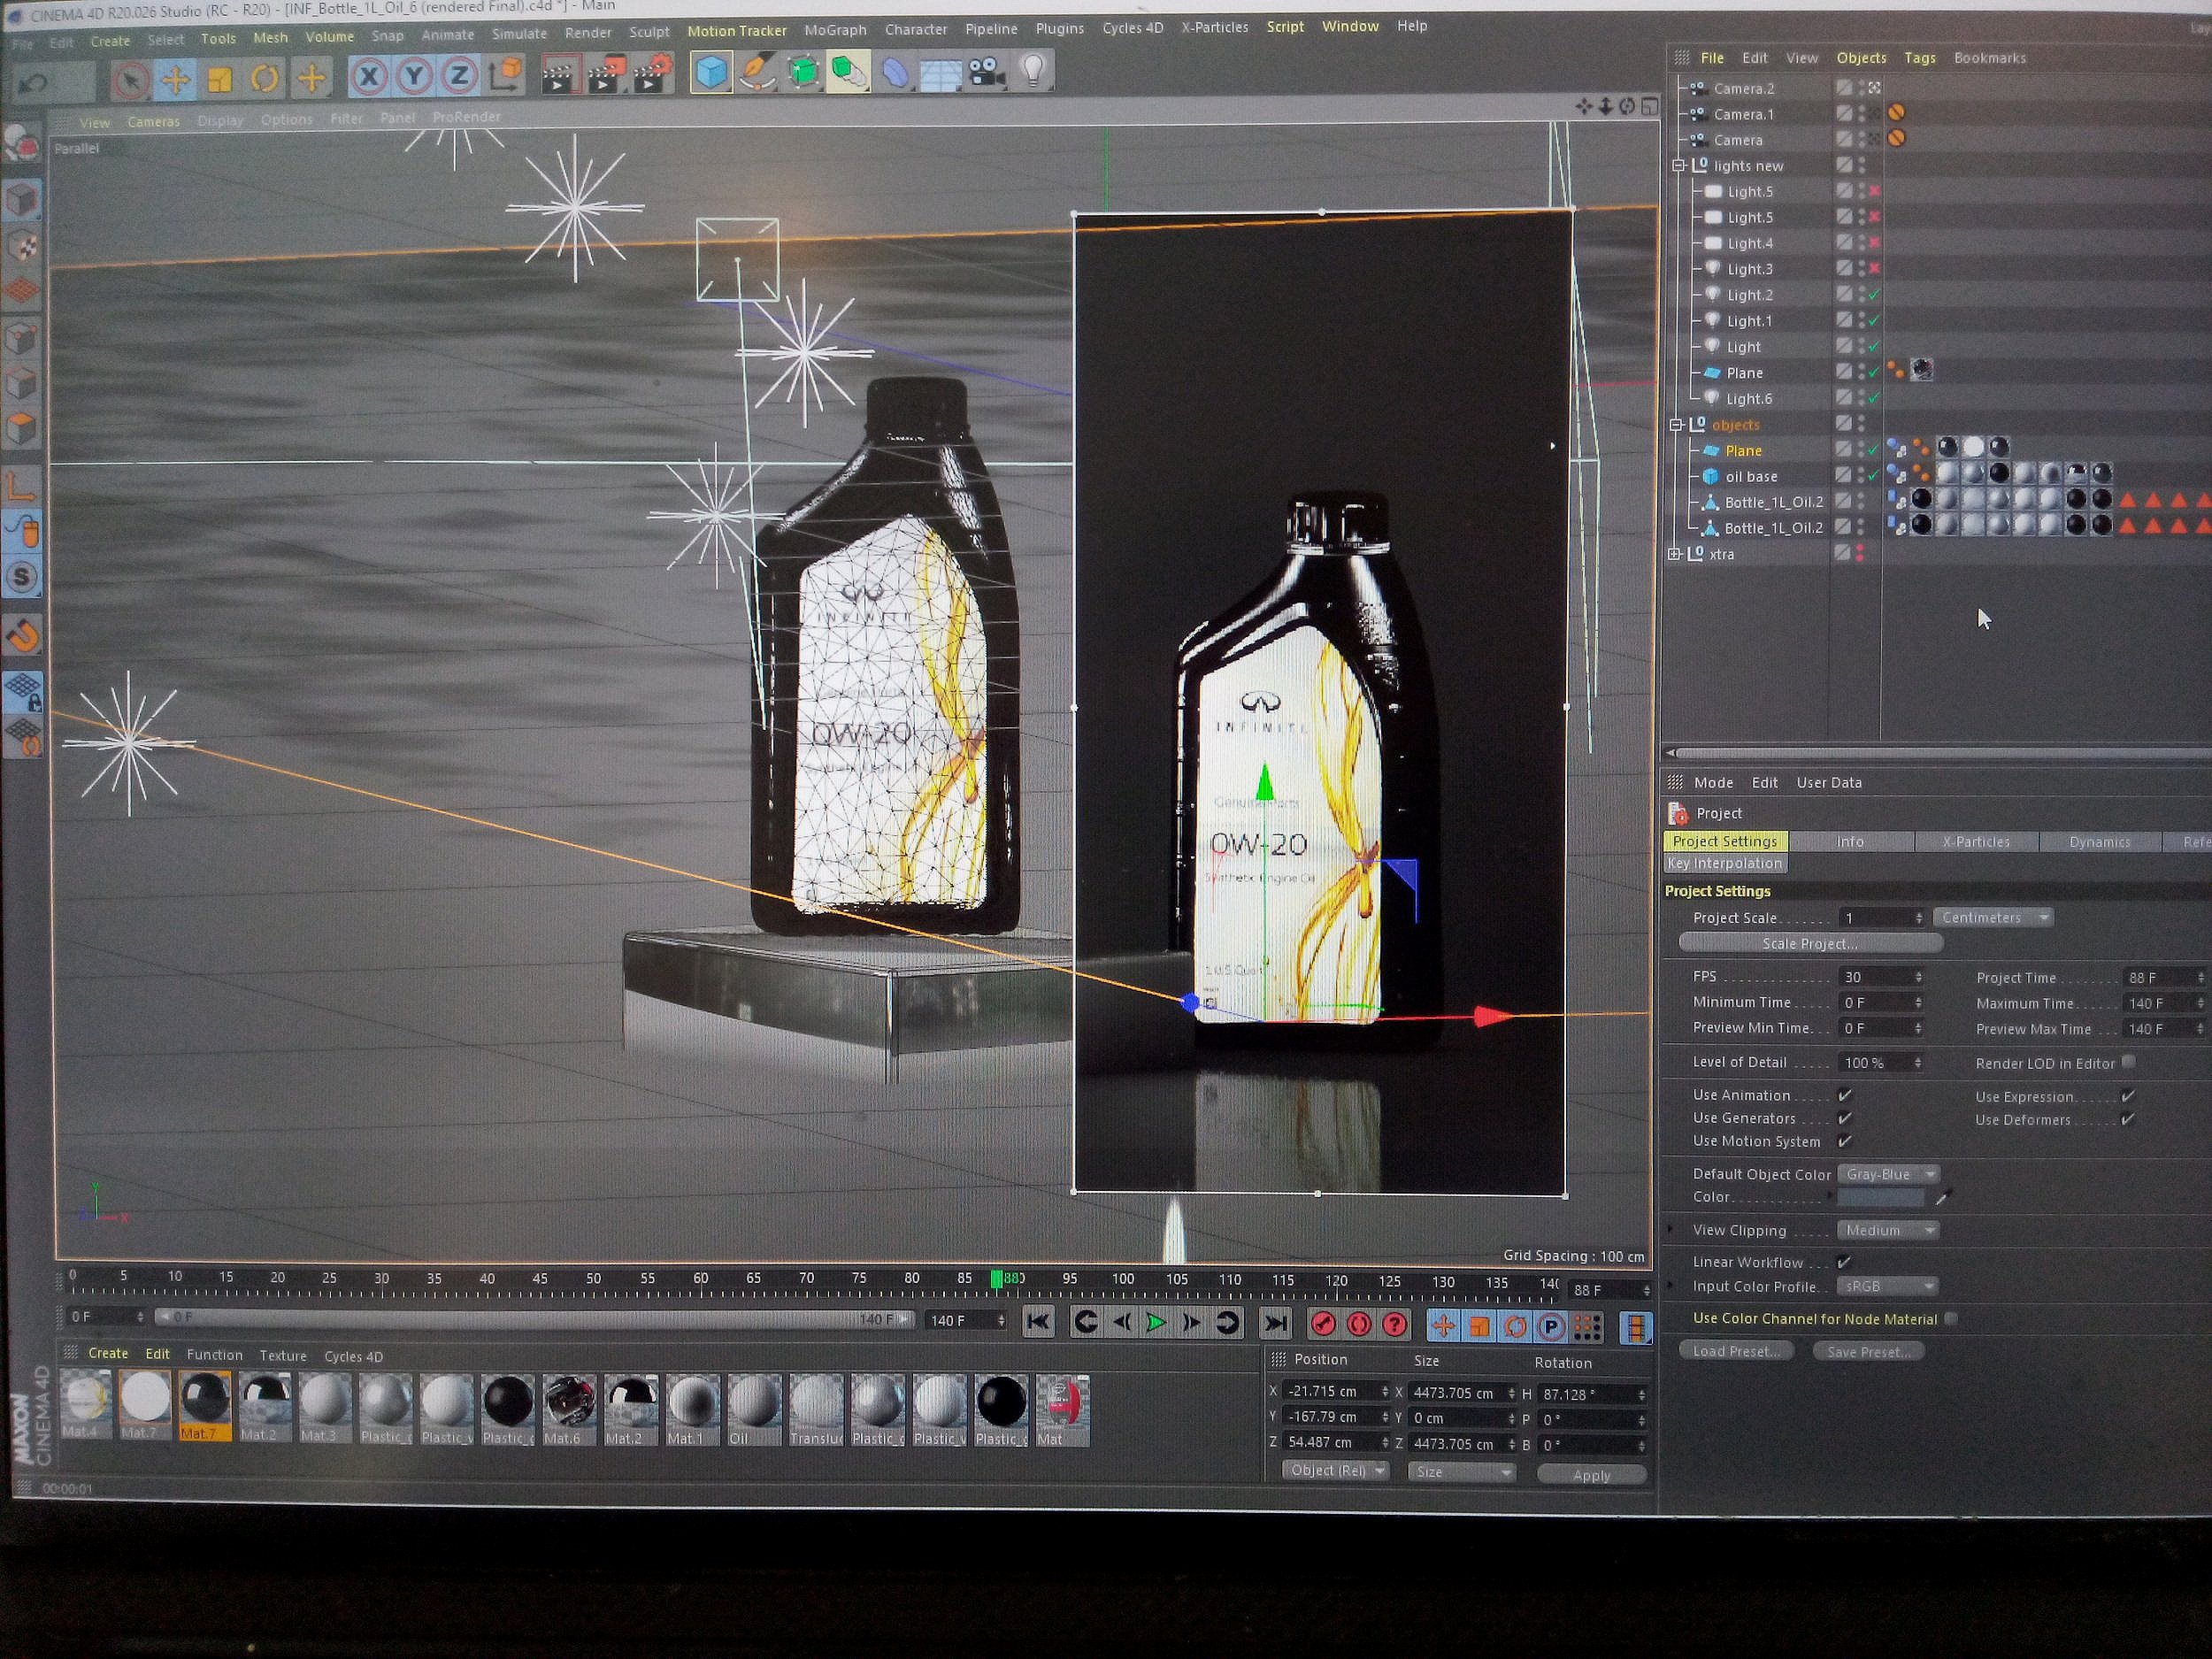Select the Move tool in top toolbar
This screenshot has width=2212, height=1659.
click(x=176, y=80)
